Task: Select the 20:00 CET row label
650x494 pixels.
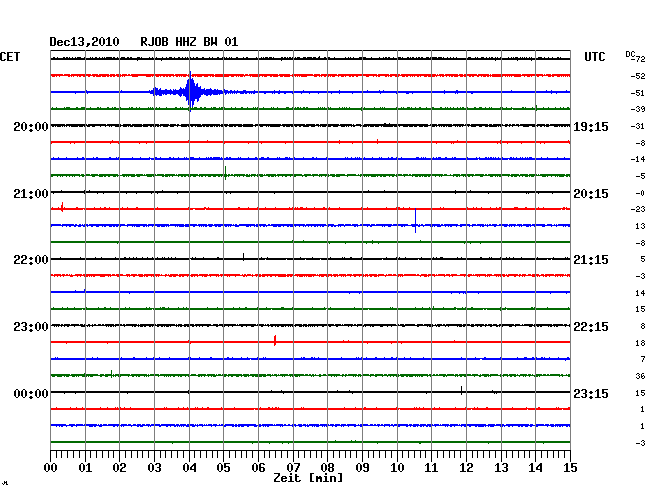Action: (31, 126)
